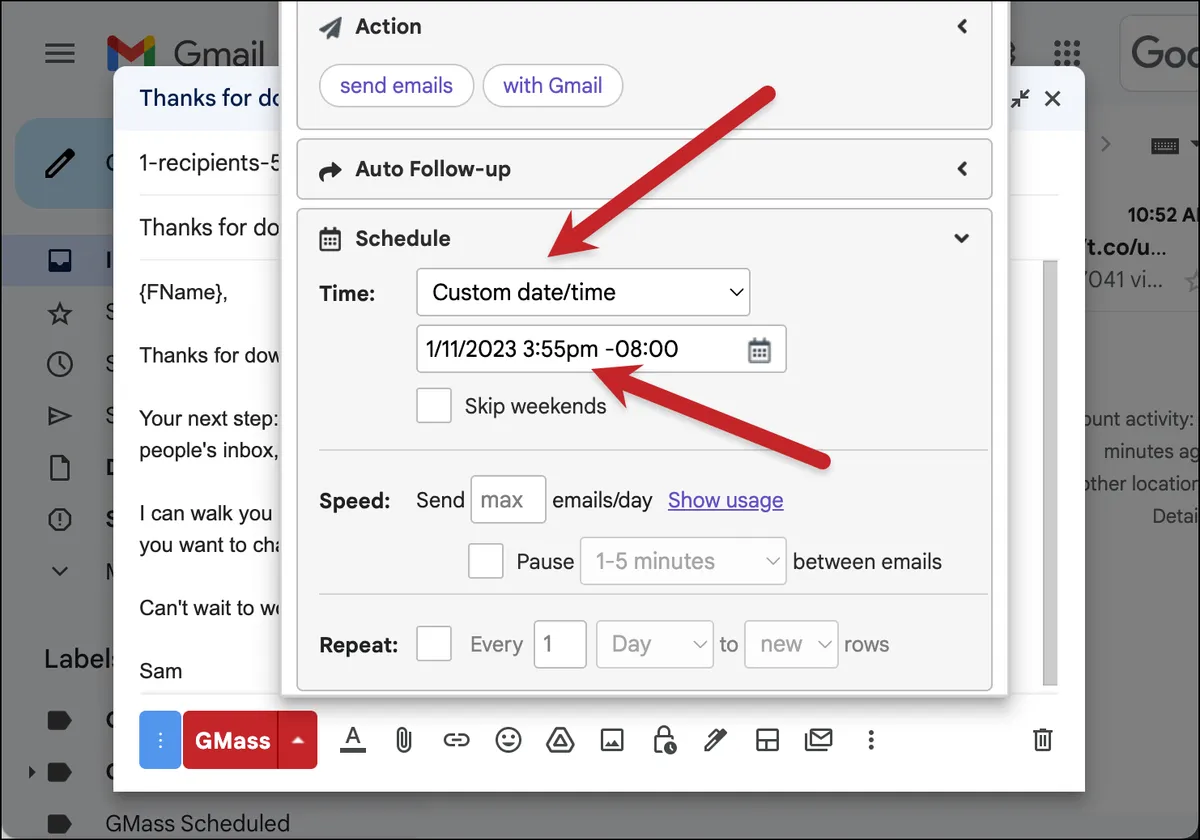Open more compose options three dots

tap(871, 740)
